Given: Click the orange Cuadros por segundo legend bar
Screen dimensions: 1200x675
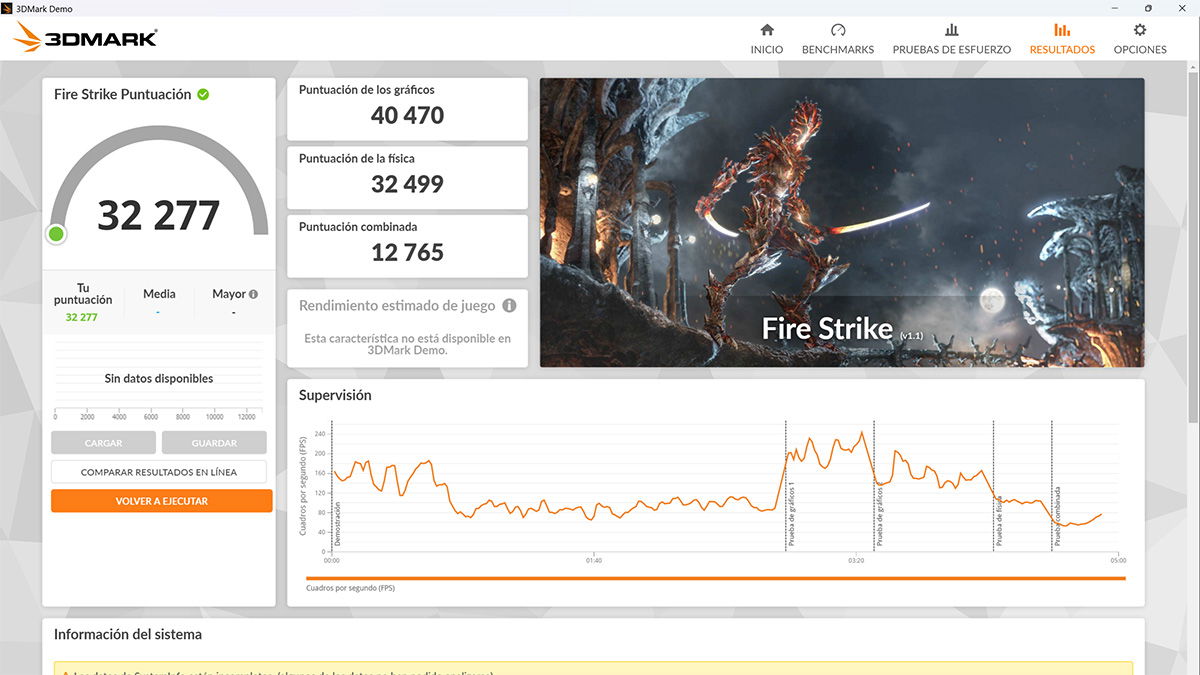Looking at the screenshot, I should pyautogui.click(x=716, y=578).
